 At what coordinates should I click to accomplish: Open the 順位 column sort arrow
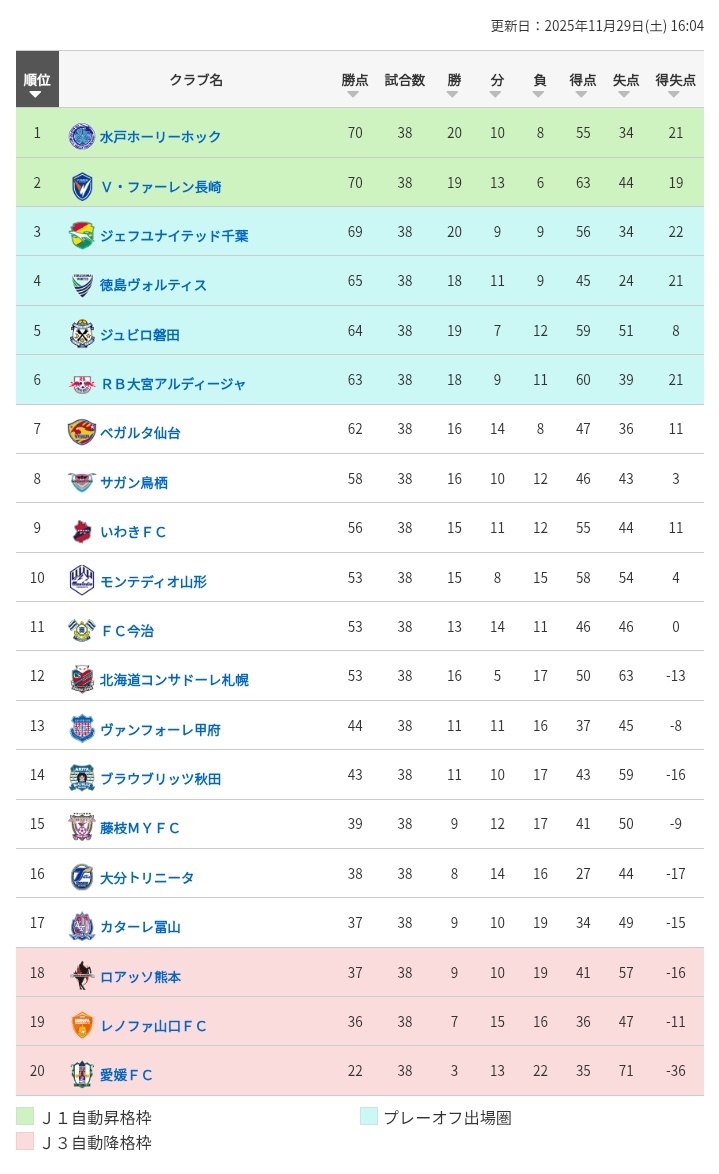37,93
